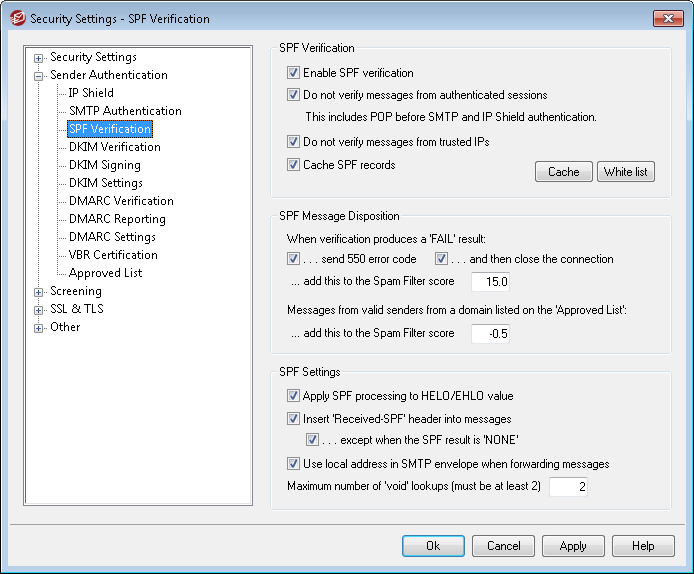Click the maximum void lookups field
This screenshot has width=694, height=574.
click(x=568, y=487)
